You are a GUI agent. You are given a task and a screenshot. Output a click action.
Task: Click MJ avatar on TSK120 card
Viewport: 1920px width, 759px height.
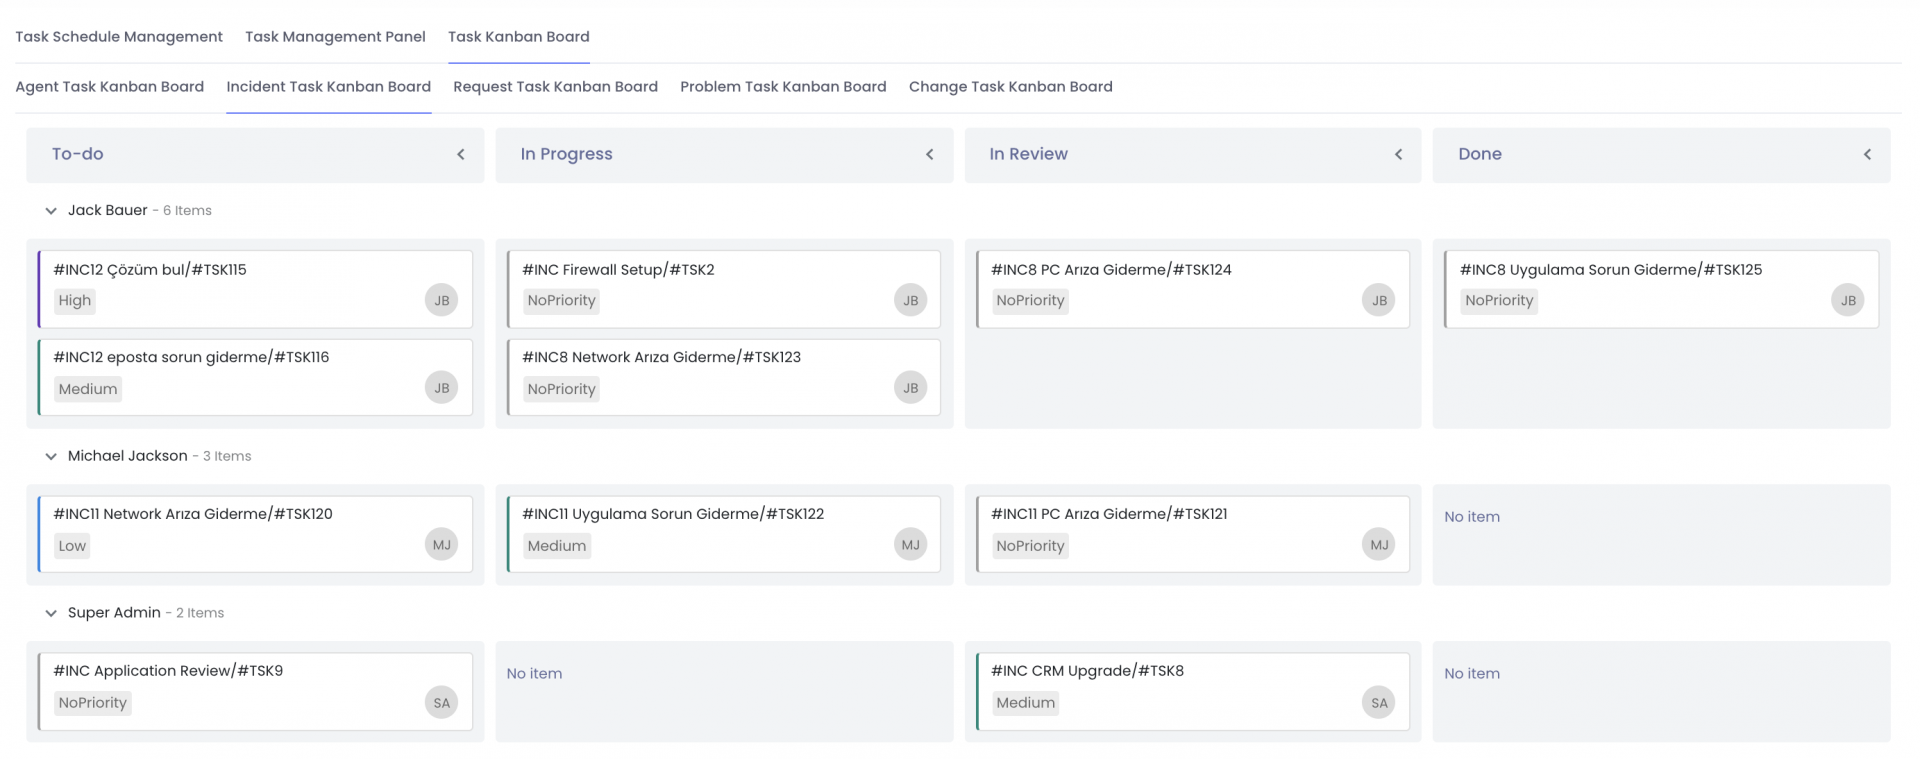(x=441, y=545)
